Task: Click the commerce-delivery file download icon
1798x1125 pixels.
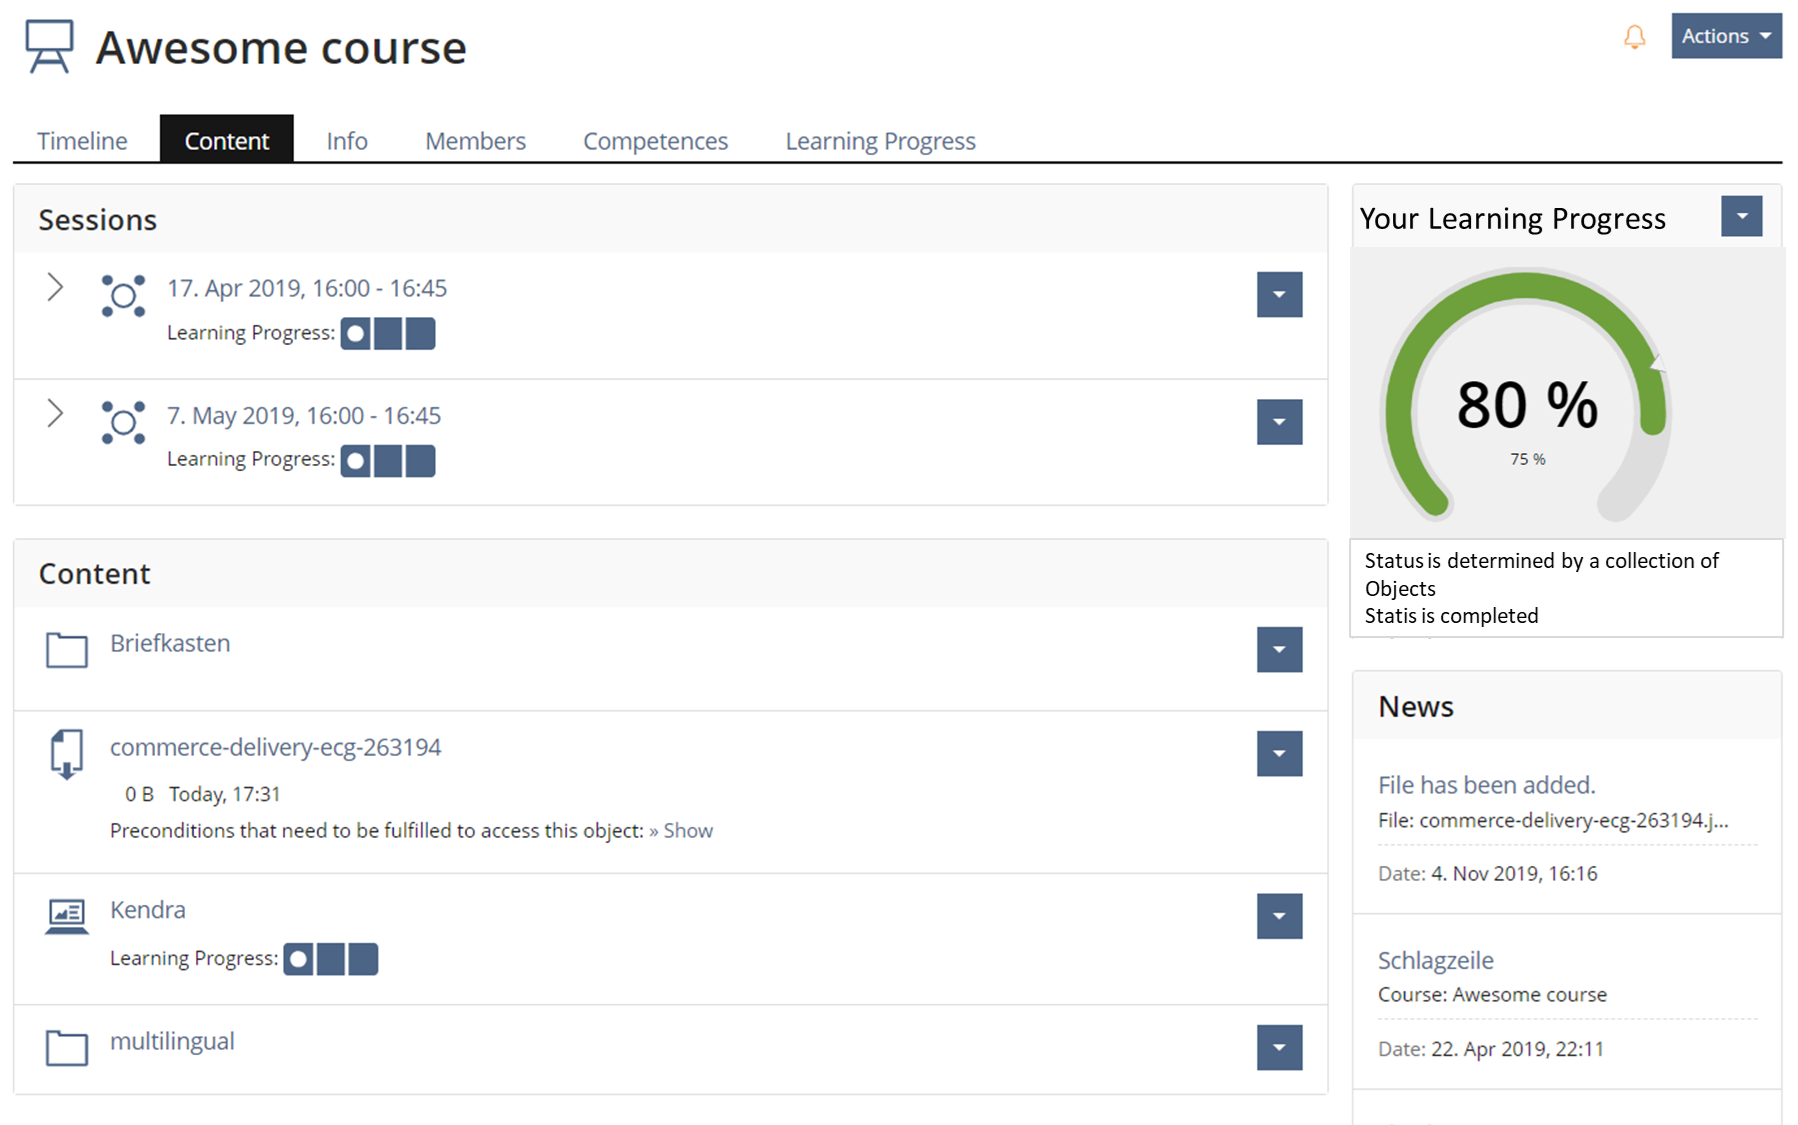Action: point(67,754)
